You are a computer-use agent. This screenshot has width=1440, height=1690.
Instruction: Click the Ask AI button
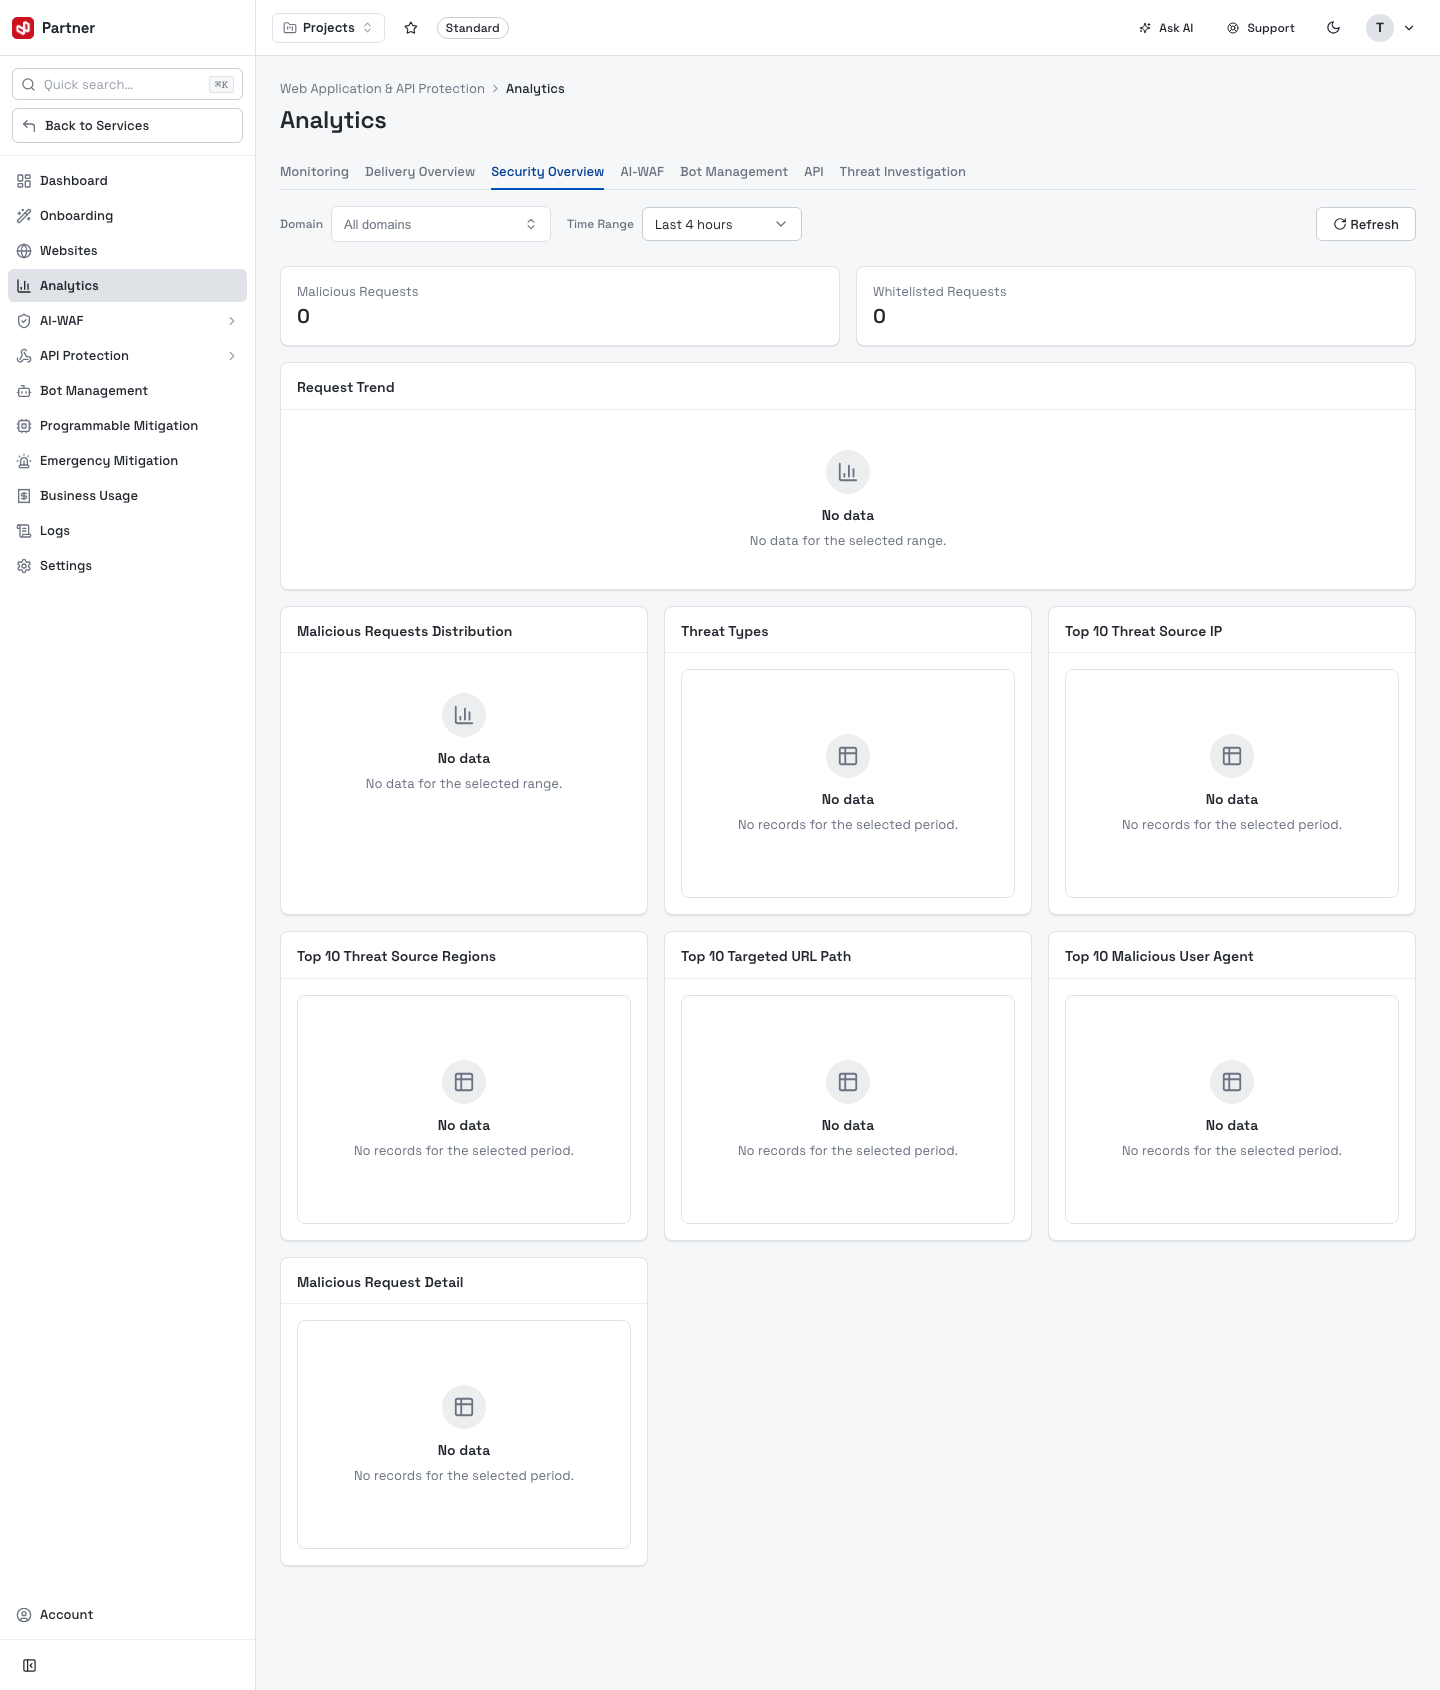tap(1166, 28)
